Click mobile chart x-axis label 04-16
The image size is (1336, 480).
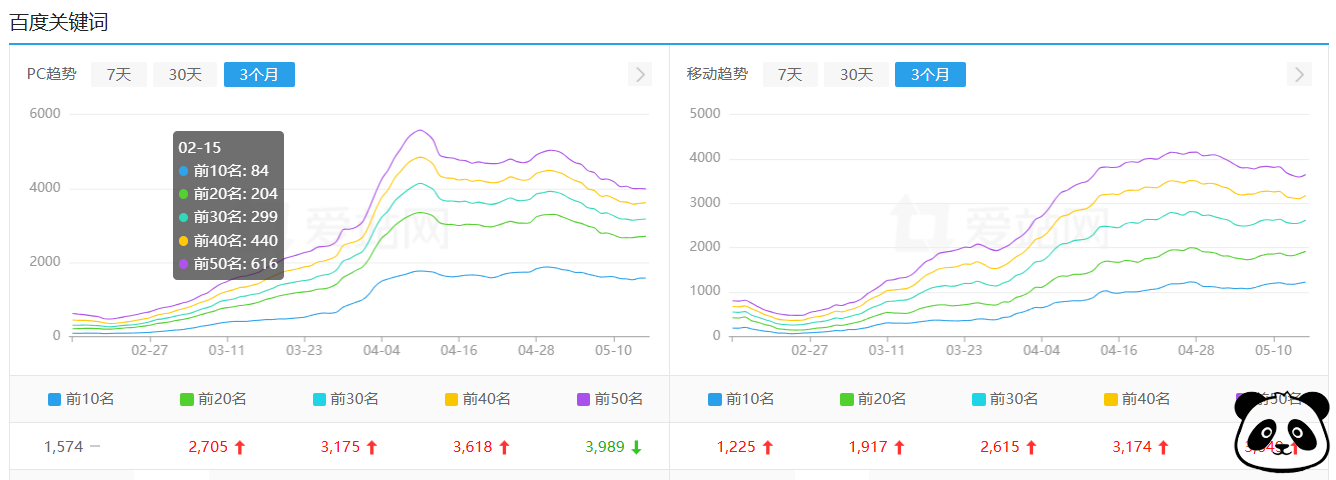click(x=1119, y=352)
